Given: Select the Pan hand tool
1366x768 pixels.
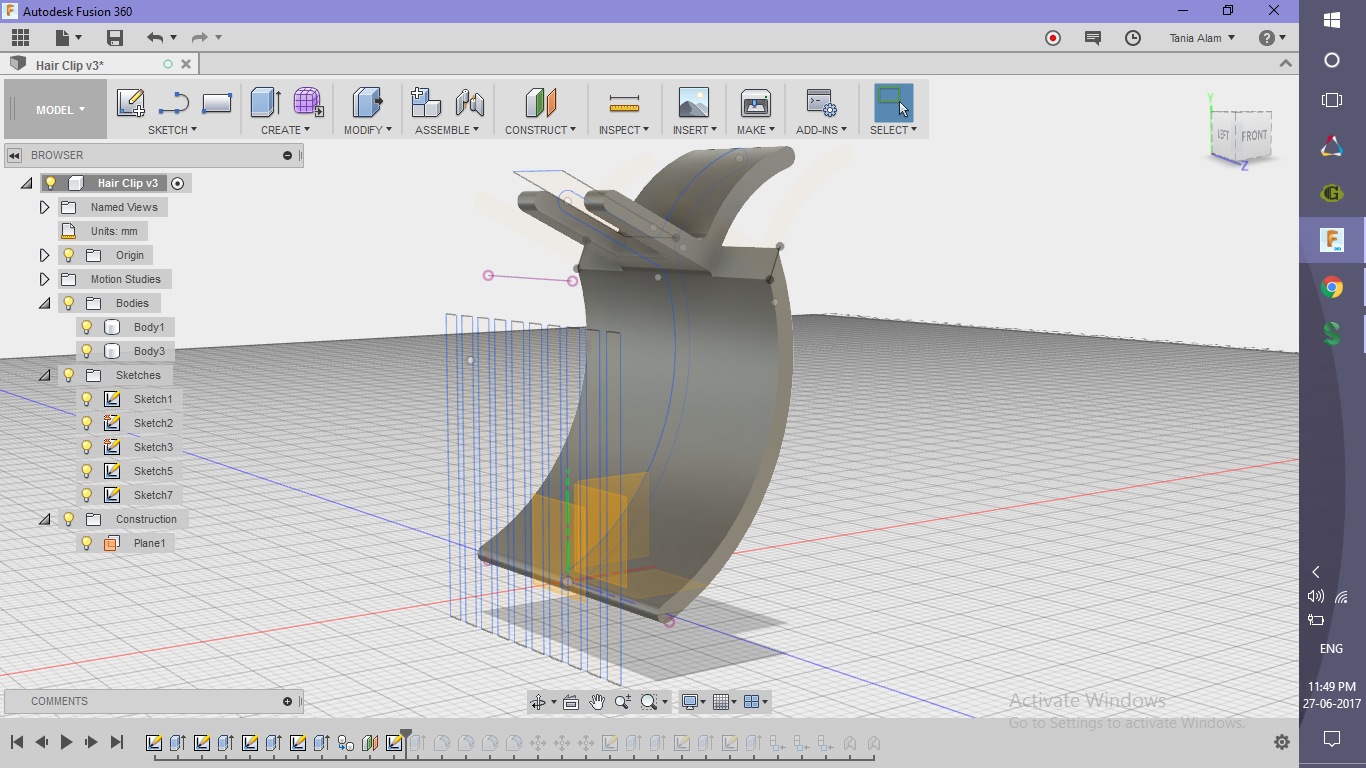Looking at the screenshot, I should (597, 702).
